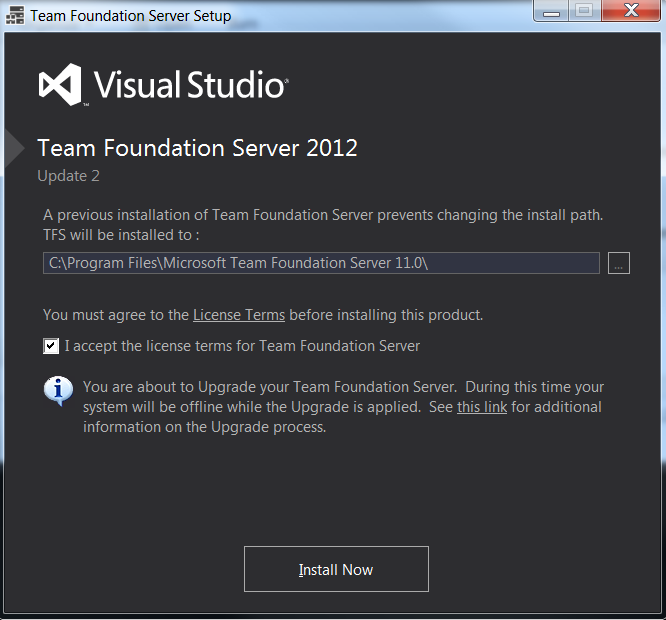This screenshot has width=666, height=620.
Task: Click the 'Team Foundation Server 2012' heading
Action: (x=198, y=148)
